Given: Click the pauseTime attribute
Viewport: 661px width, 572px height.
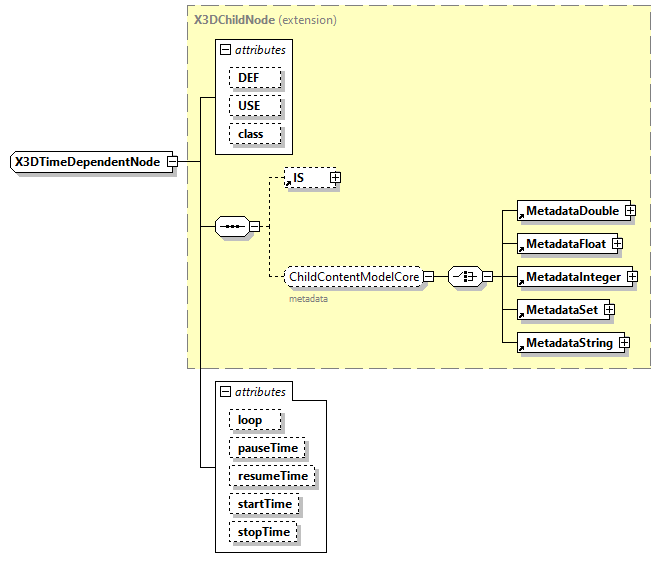Looking at the screenshot, I should pyautogui.click(x=266, y=448).
